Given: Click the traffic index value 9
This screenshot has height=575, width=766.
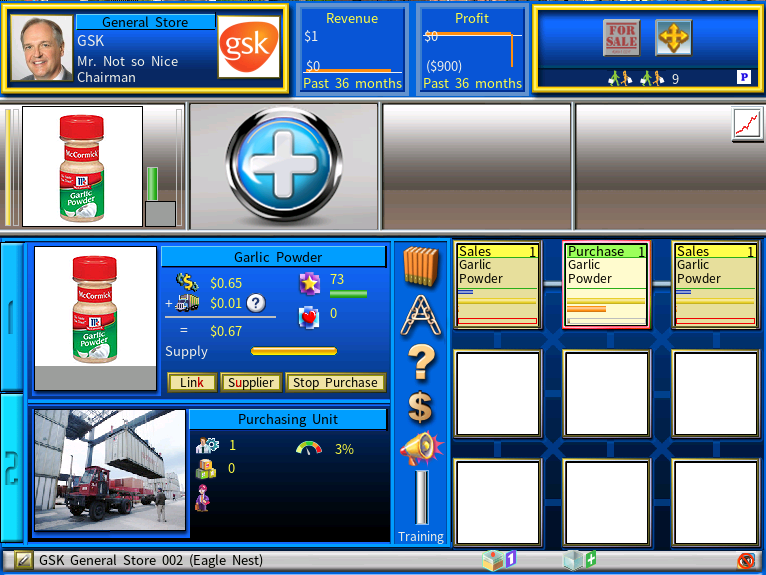Looking at the screenshot, I should pyautogui.click(x=675, y=79).
